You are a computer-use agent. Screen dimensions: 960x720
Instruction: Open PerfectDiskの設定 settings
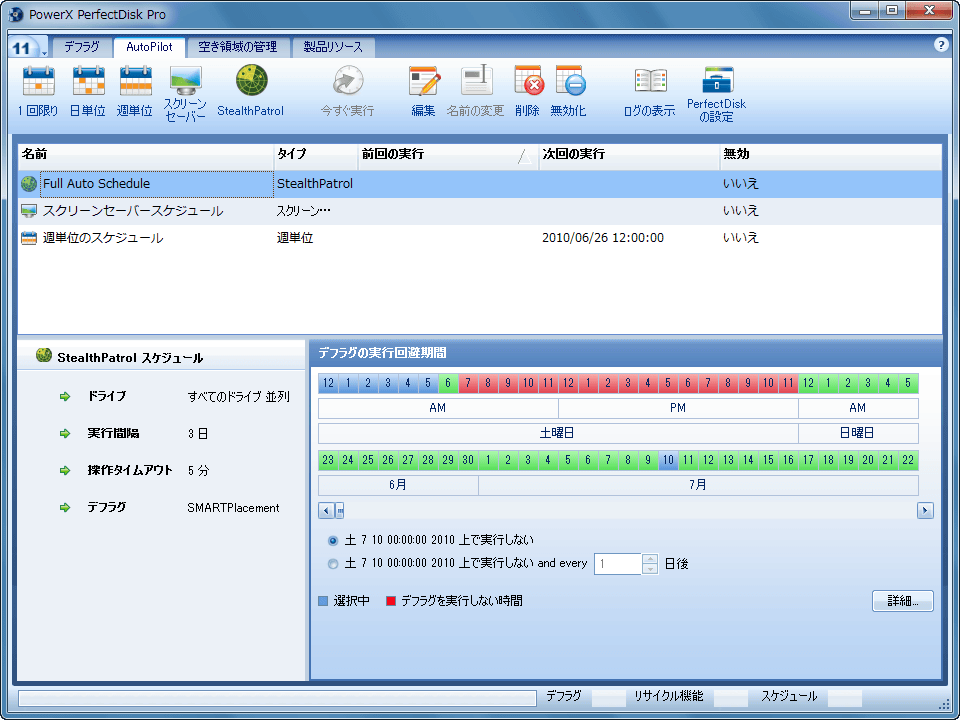716,93
